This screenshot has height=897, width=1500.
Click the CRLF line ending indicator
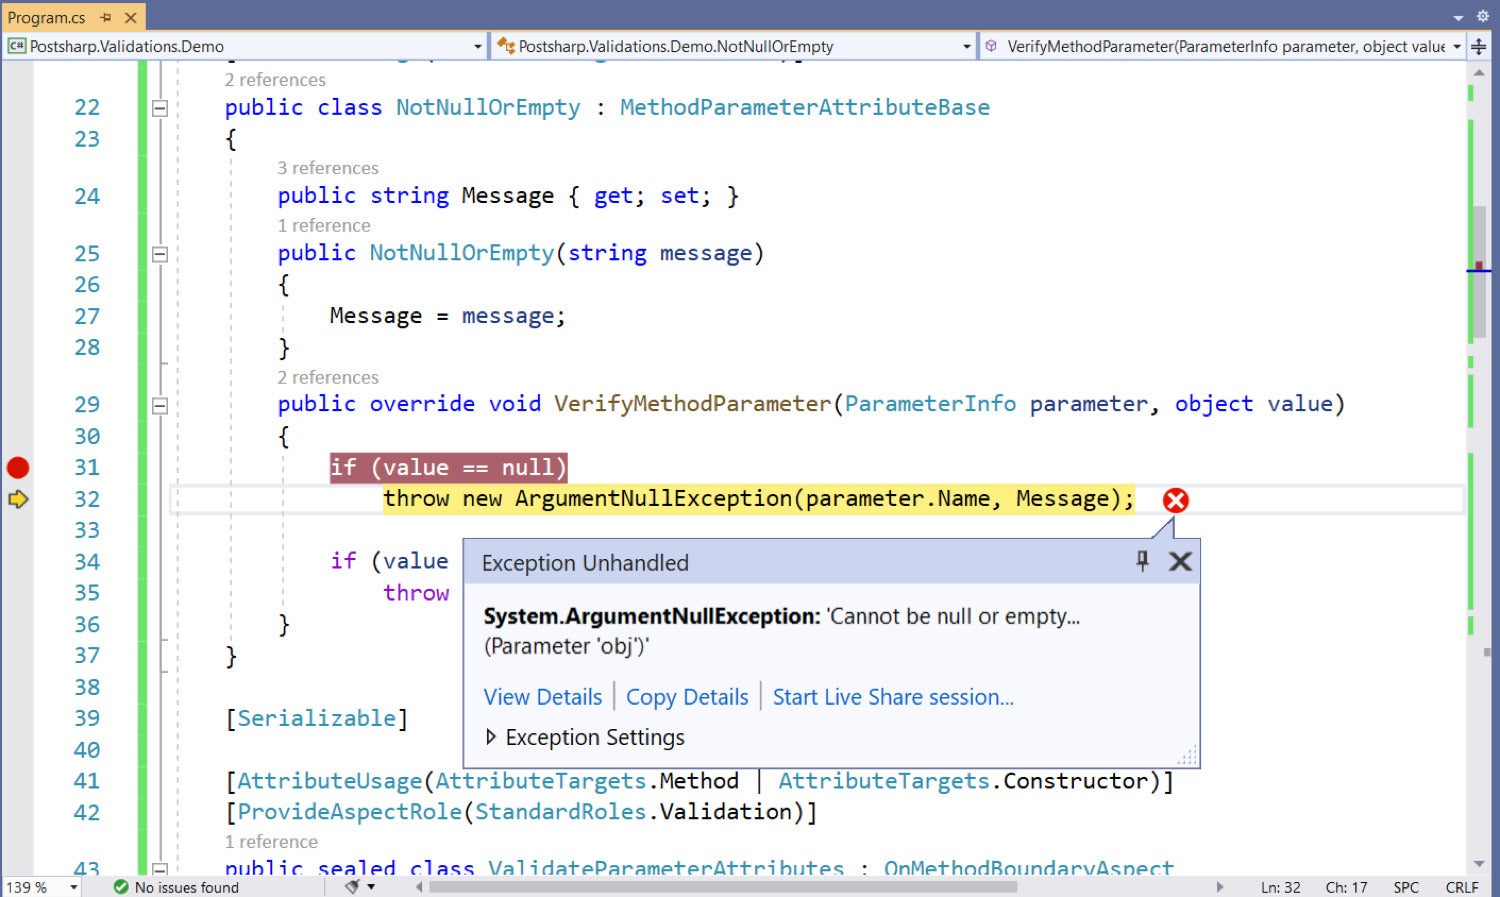(x=1462, y=887)
